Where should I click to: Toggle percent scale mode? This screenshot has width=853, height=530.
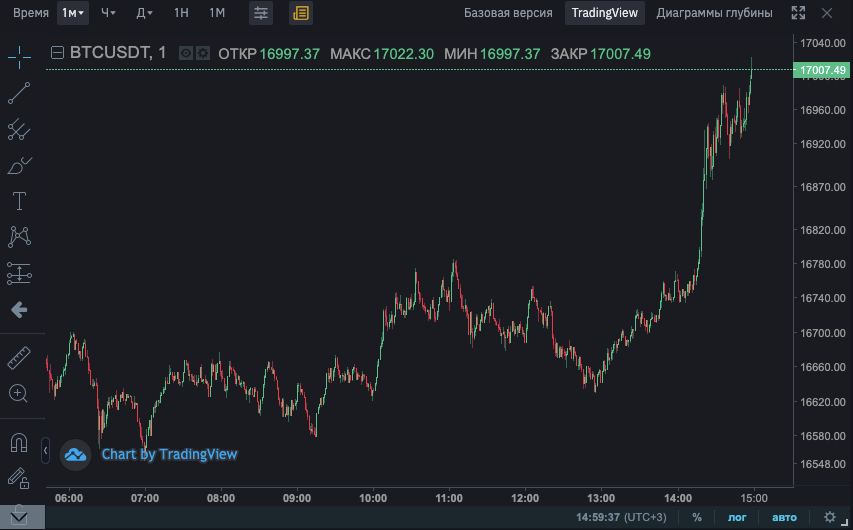tap(697, 517)
